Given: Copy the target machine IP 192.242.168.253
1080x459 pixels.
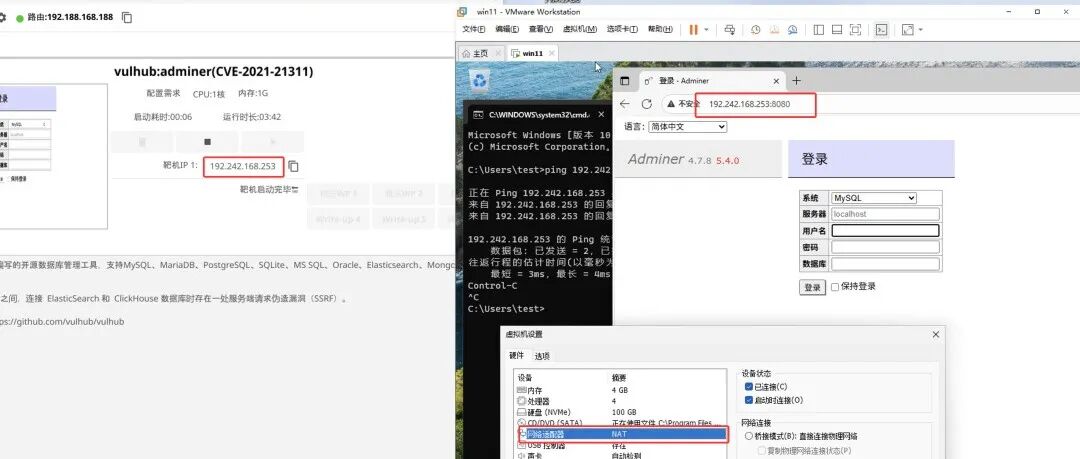Looking at the screenshot, I should click(x=293, y=166).
